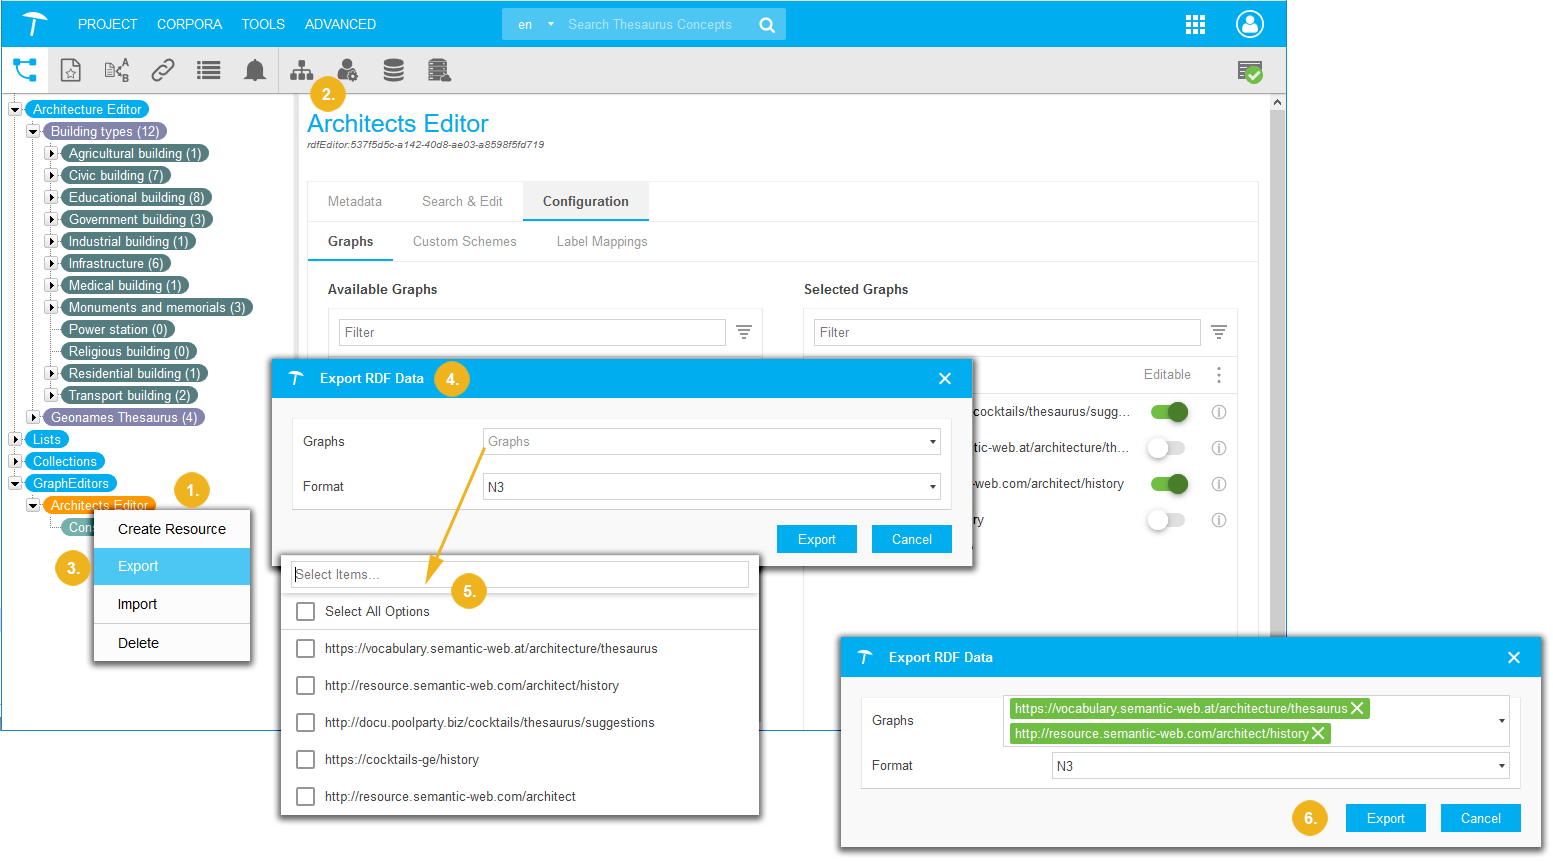Screen dimensions: 1553x861
Task: Click the Available Graphs Filter field
Action: [x=532, y=332]
